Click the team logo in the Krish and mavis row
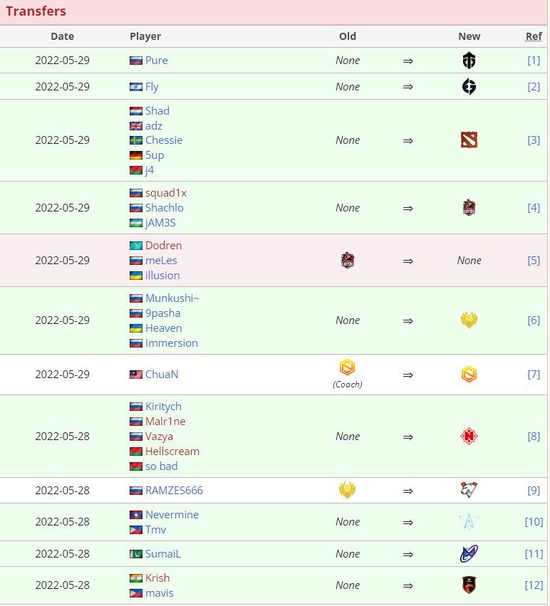The width and height of the screenshot is (550, 606). (x=469, y=585)
